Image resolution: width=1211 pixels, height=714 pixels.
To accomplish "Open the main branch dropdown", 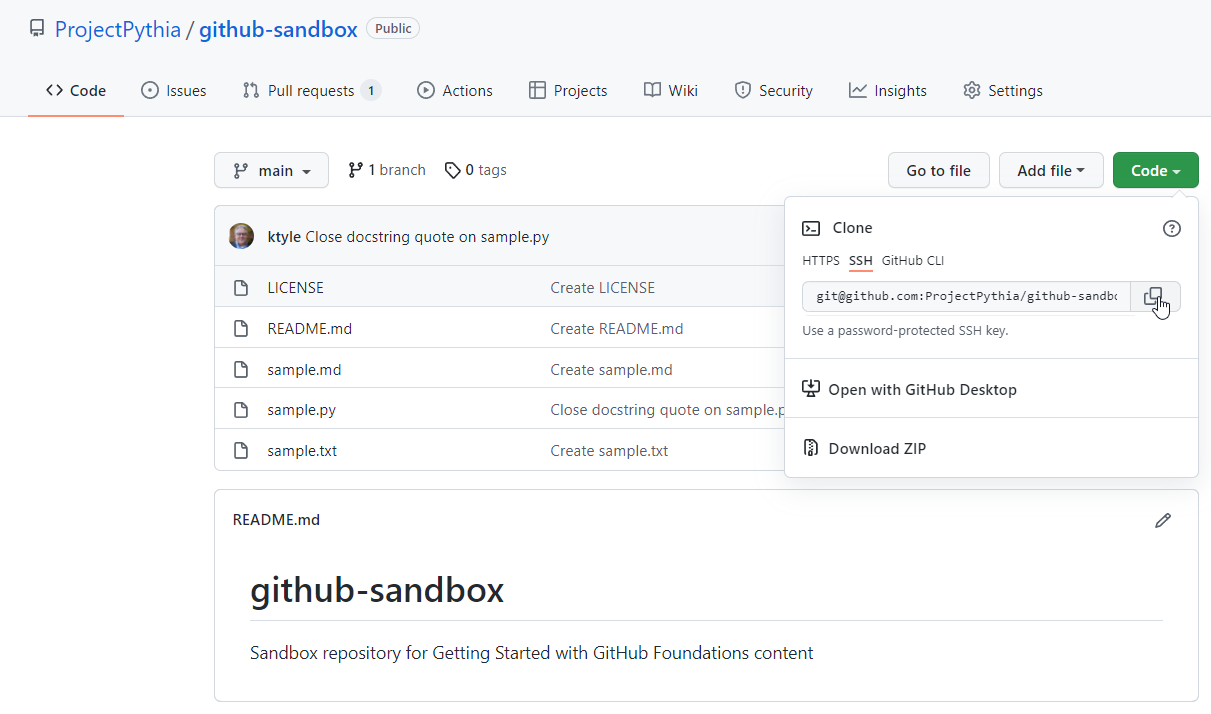I will point(271,170).
